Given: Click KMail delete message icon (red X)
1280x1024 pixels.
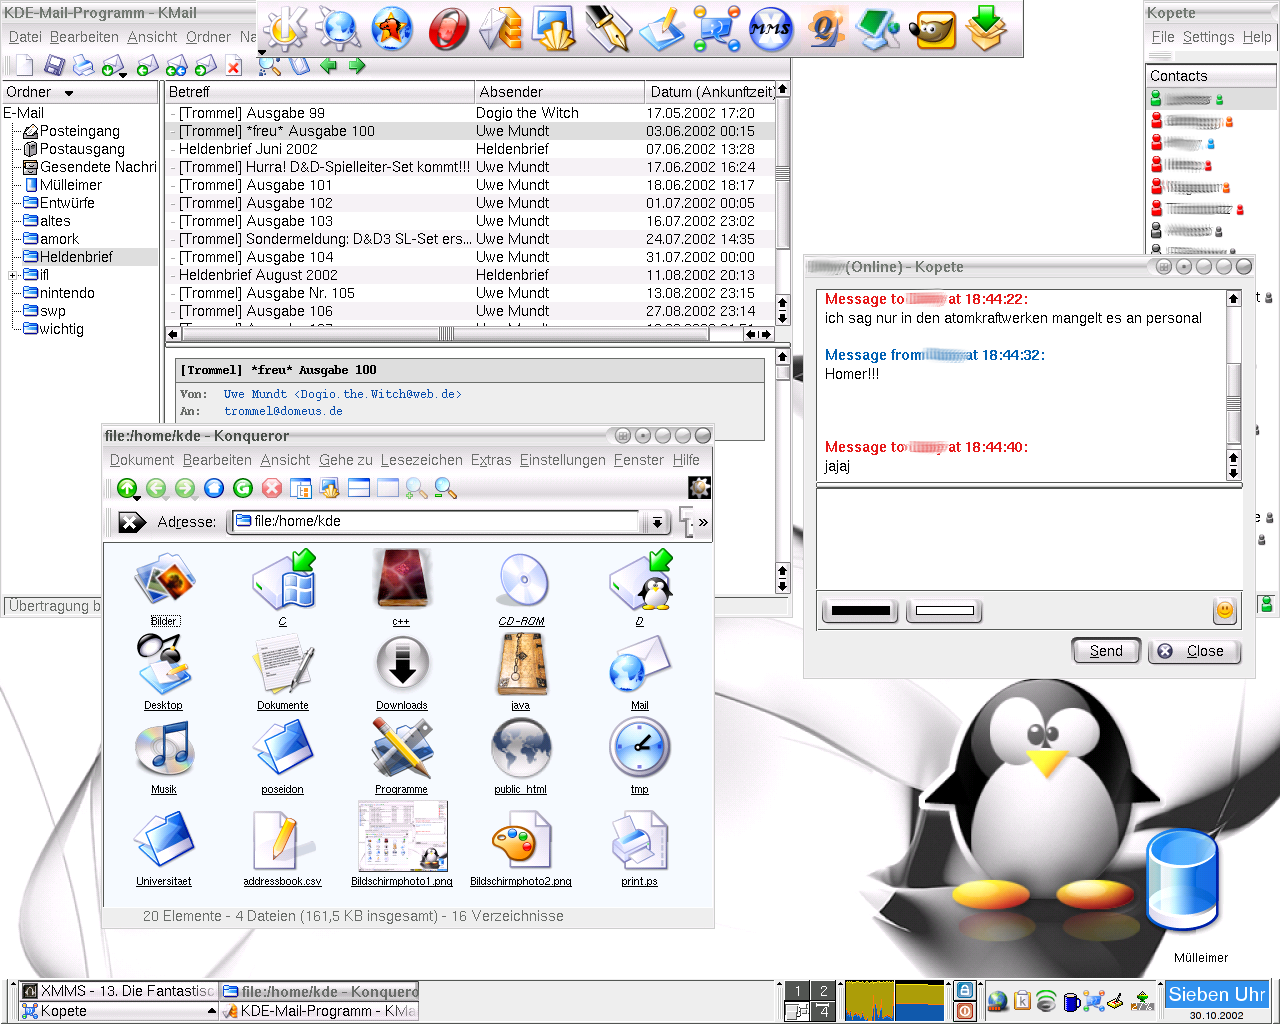Looking at the screenshot, I should pyautogui.click(x=233, y=67).
